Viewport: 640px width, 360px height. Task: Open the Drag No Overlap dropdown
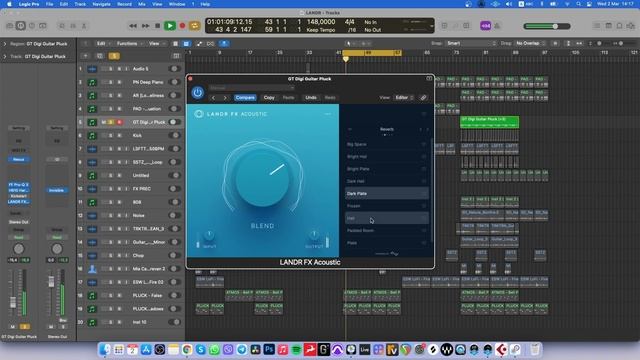point(530,43)
